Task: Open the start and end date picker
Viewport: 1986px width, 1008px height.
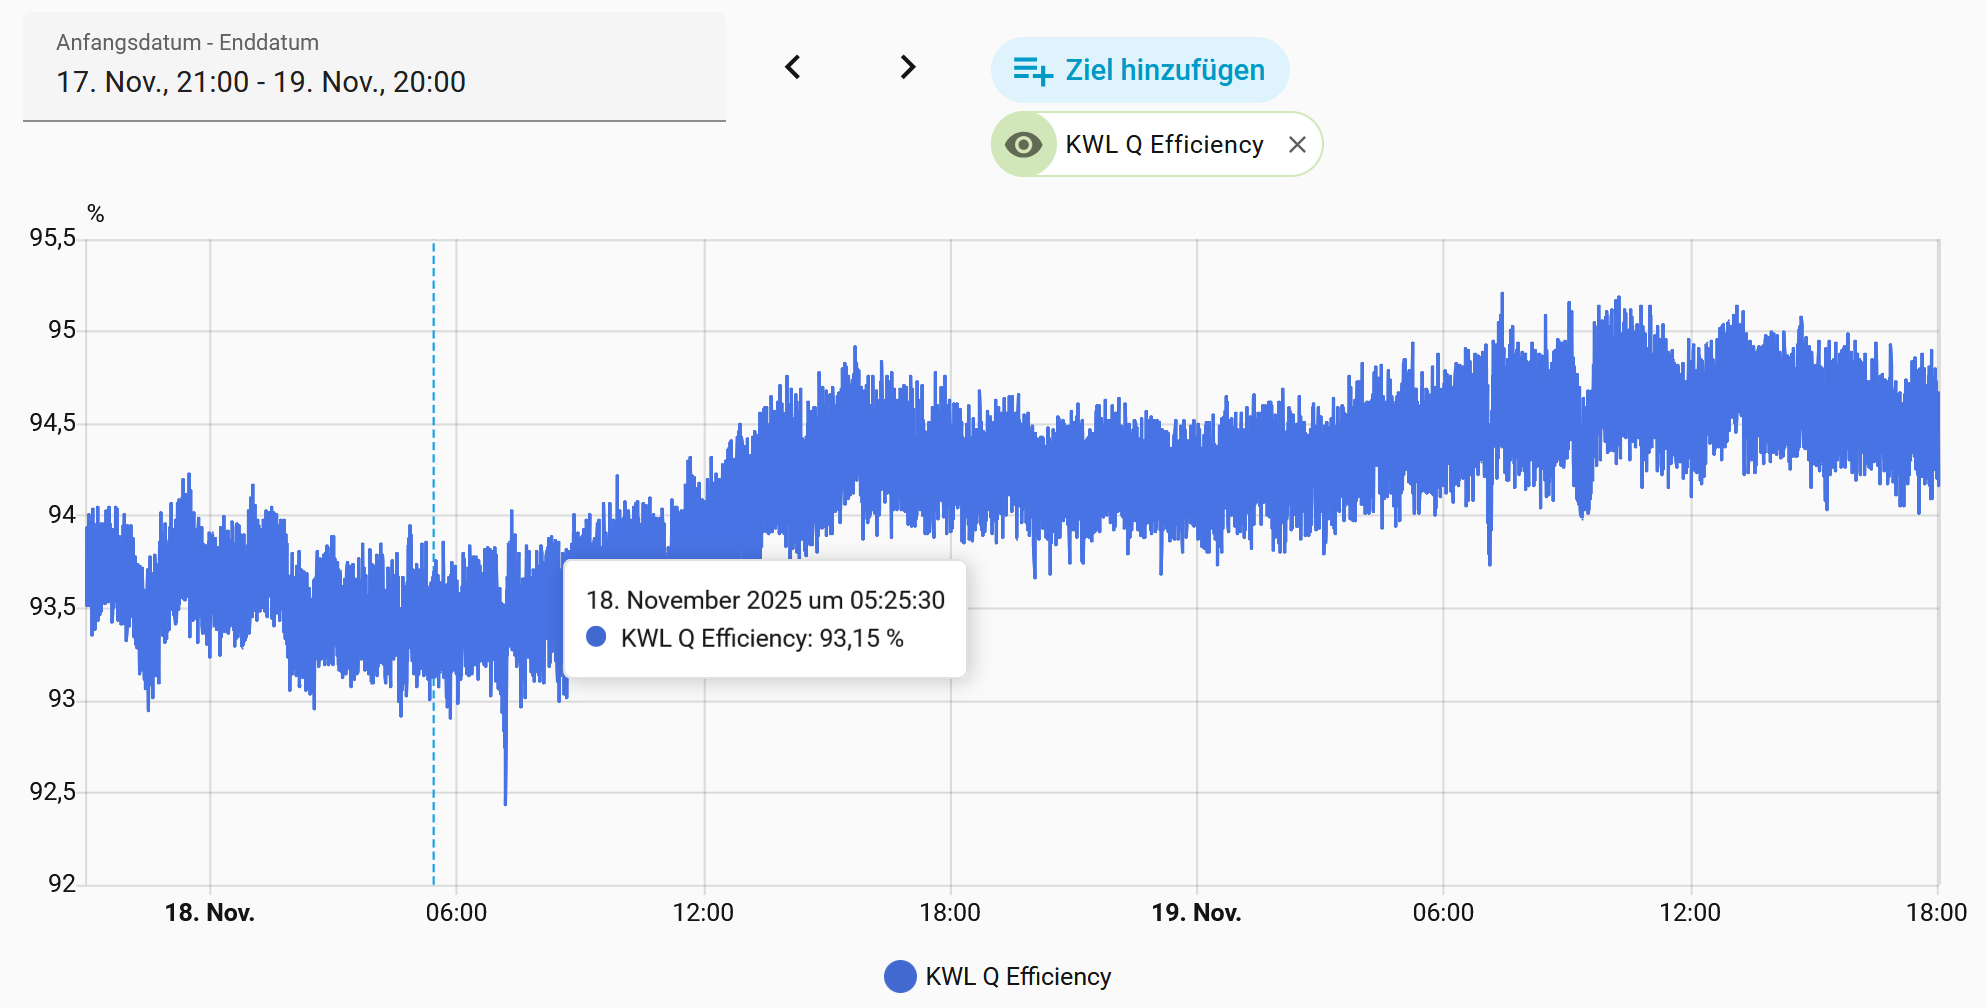Action: 374,67
